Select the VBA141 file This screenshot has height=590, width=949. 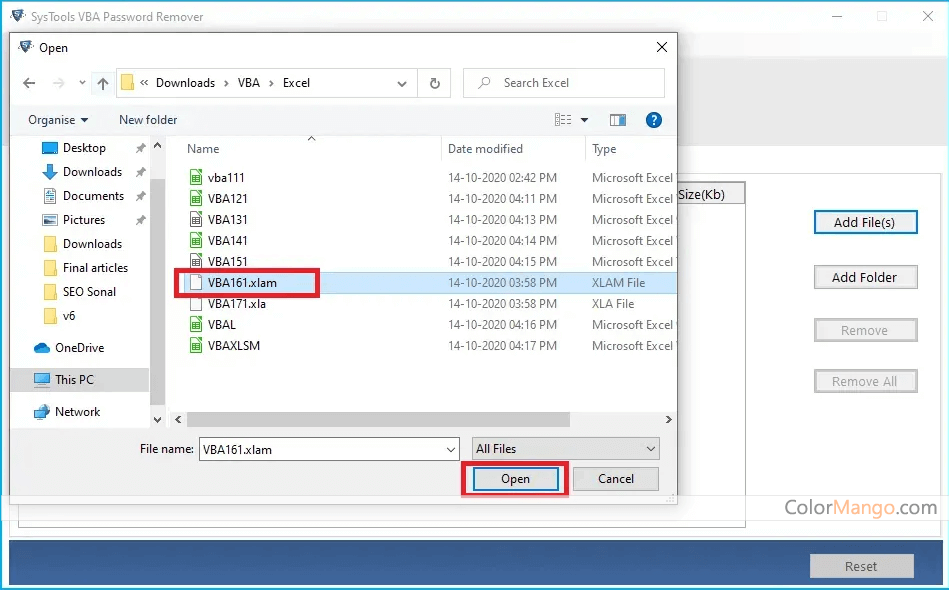pyautogui.click(x=227, y=241)
